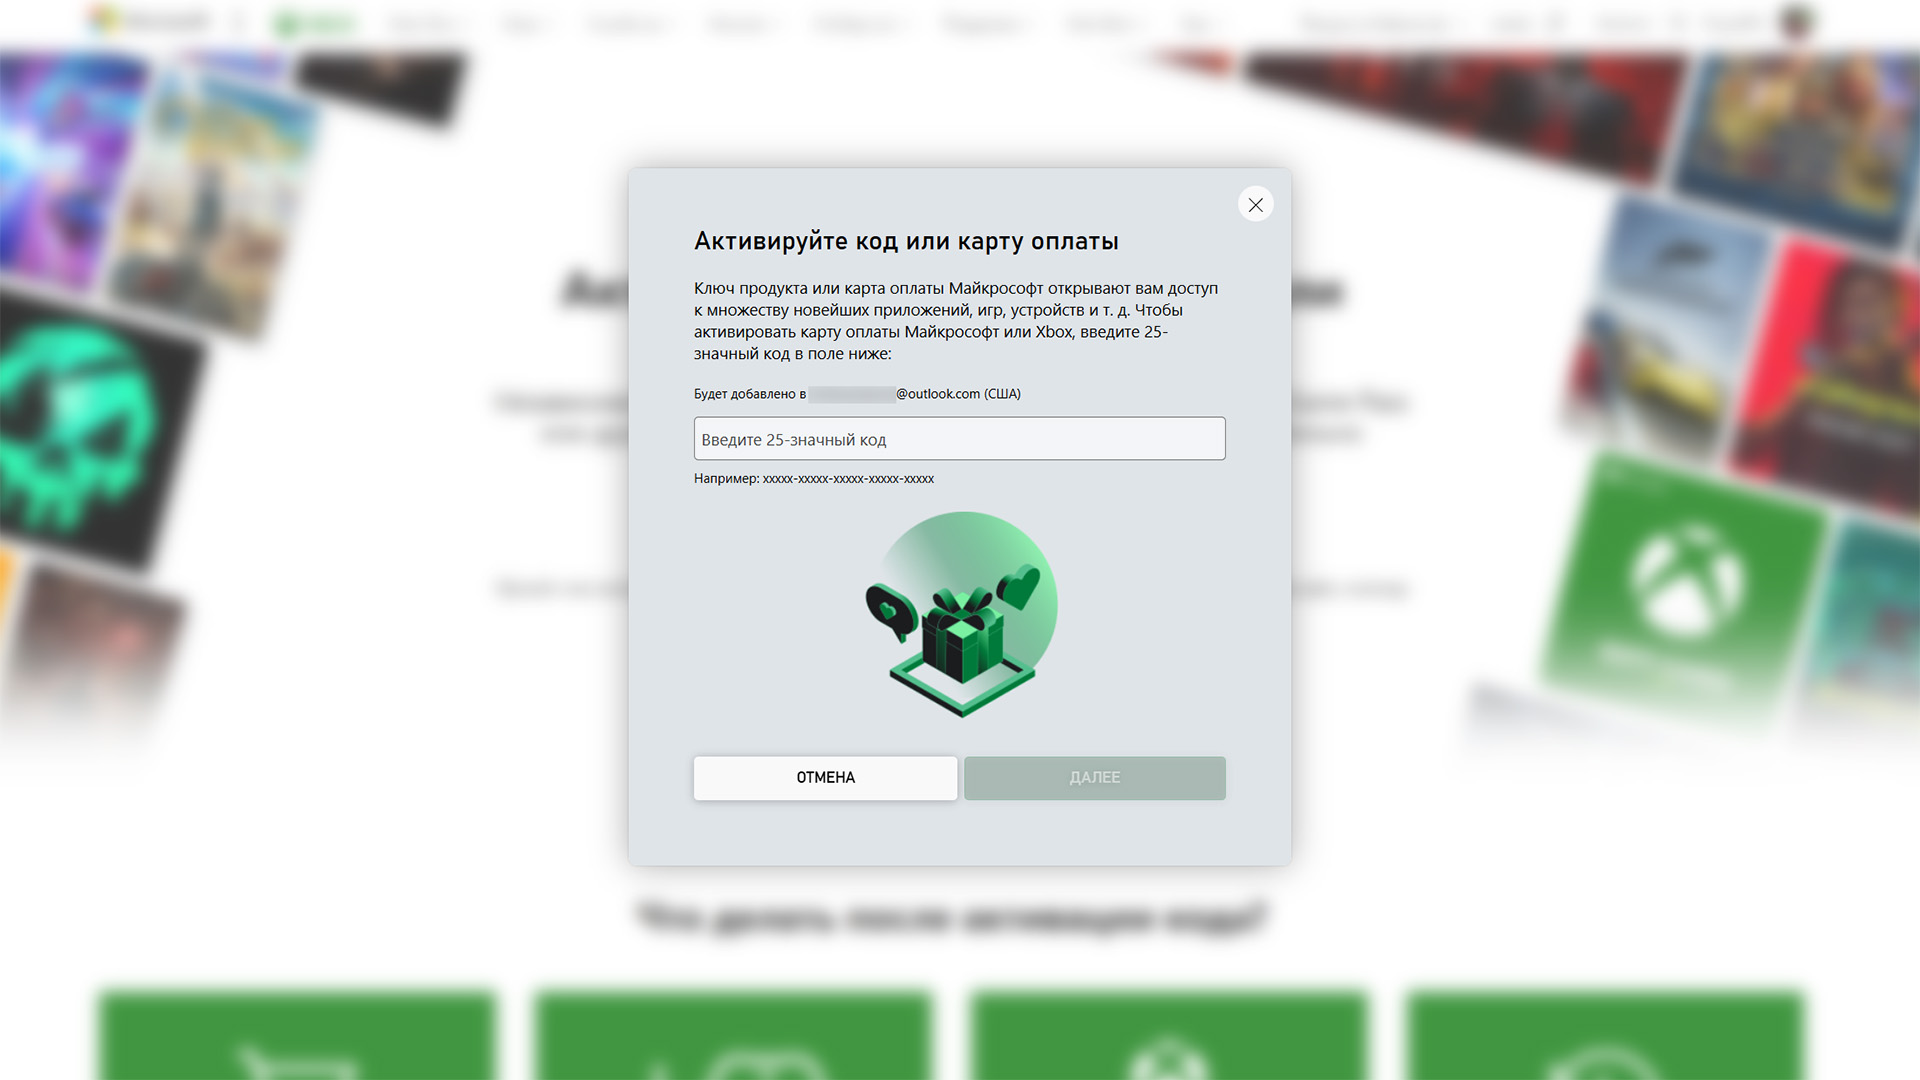
Task: Click the gift box illustration
Action: tap(962, 637)
